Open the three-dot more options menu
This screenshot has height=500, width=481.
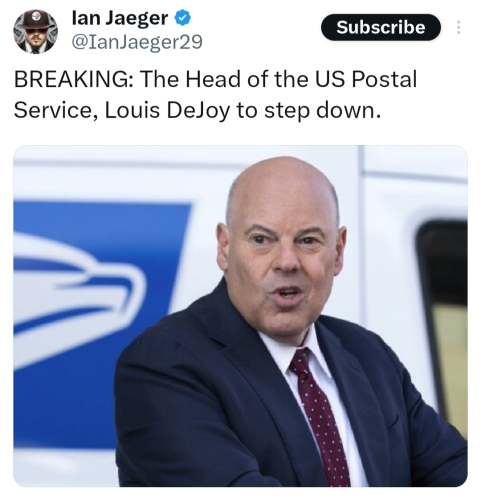(459, 27)
